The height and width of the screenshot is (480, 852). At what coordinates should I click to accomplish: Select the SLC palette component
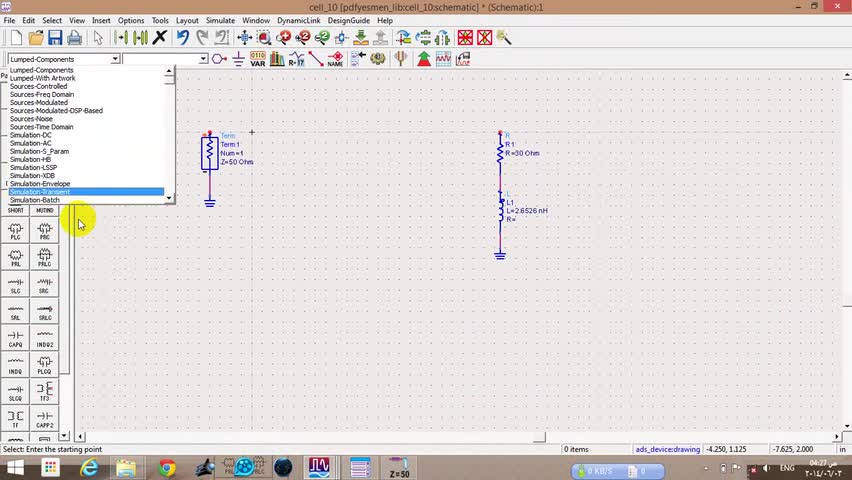15,284
